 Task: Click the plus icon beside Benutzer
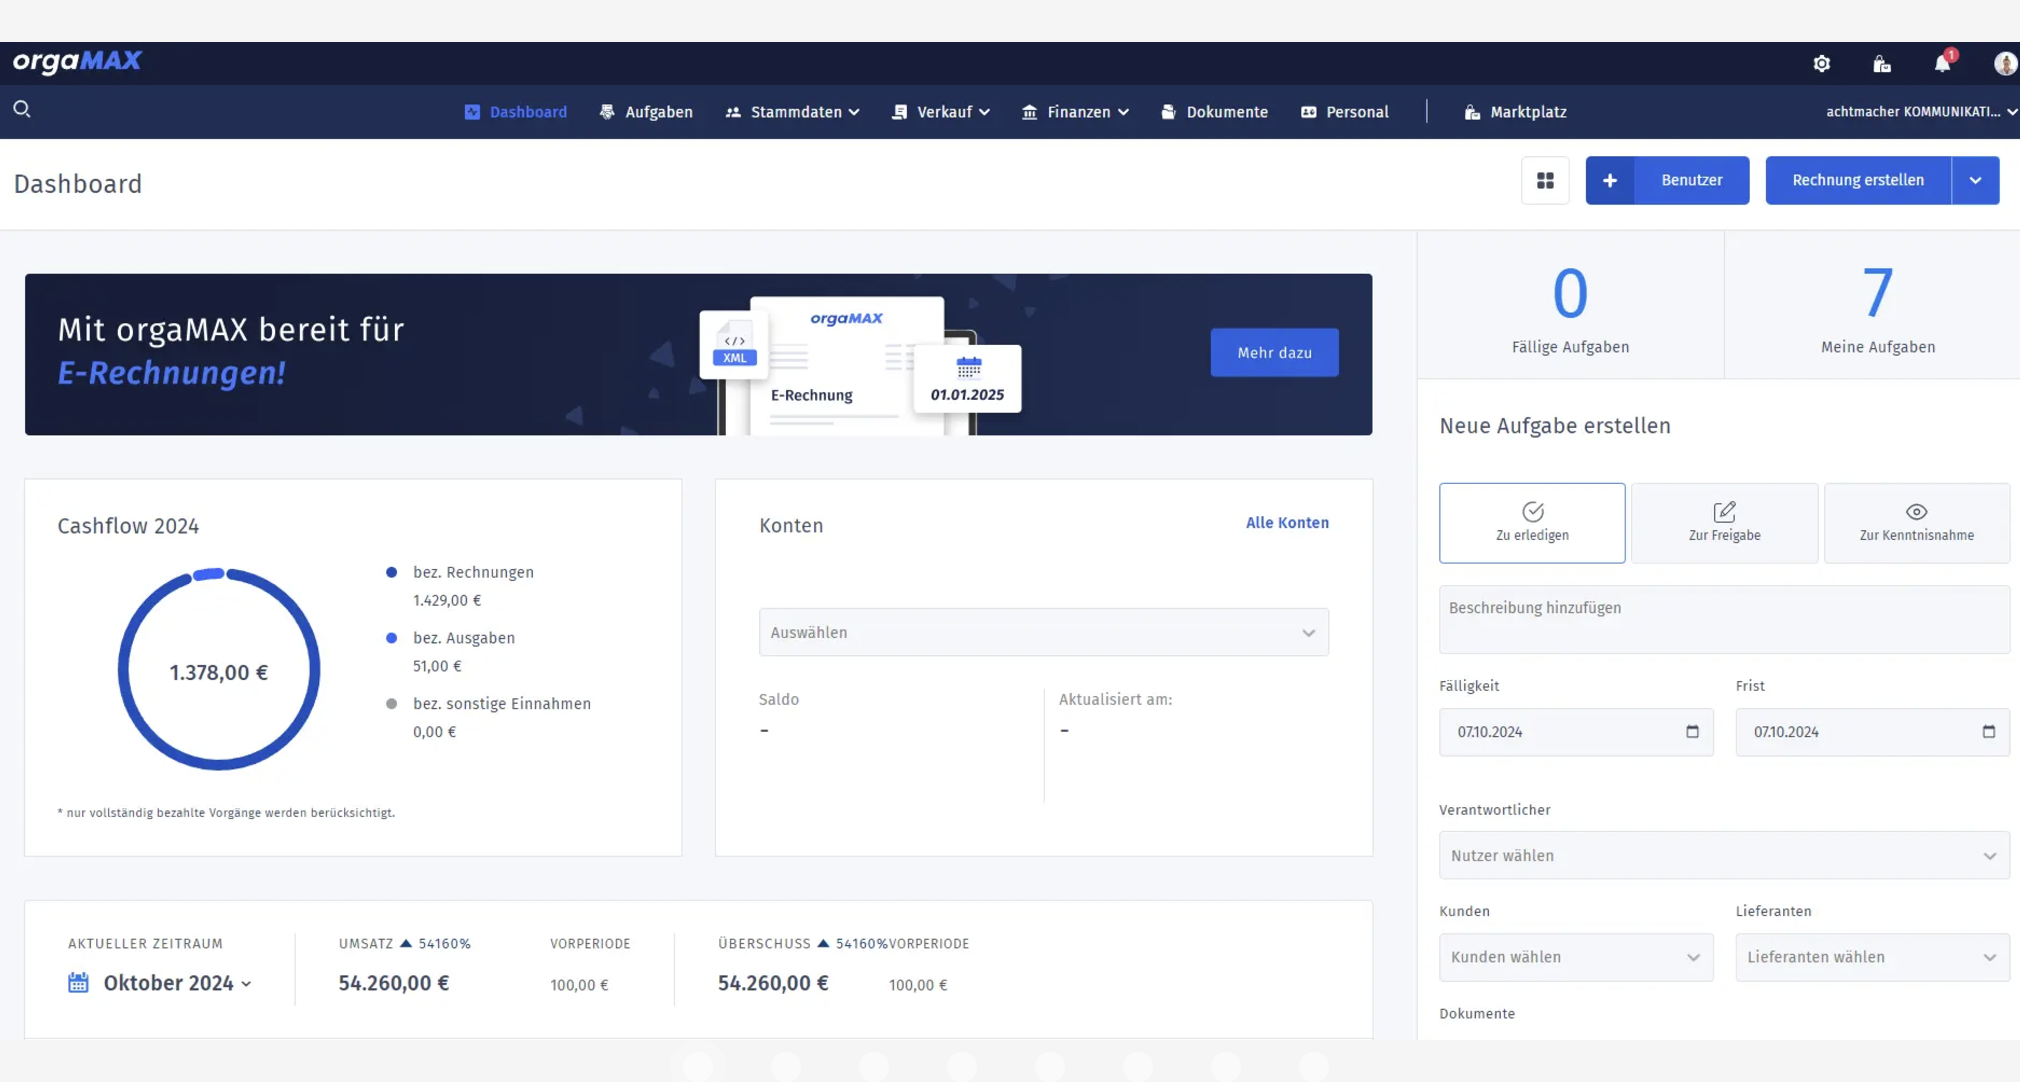[1610, 180]
